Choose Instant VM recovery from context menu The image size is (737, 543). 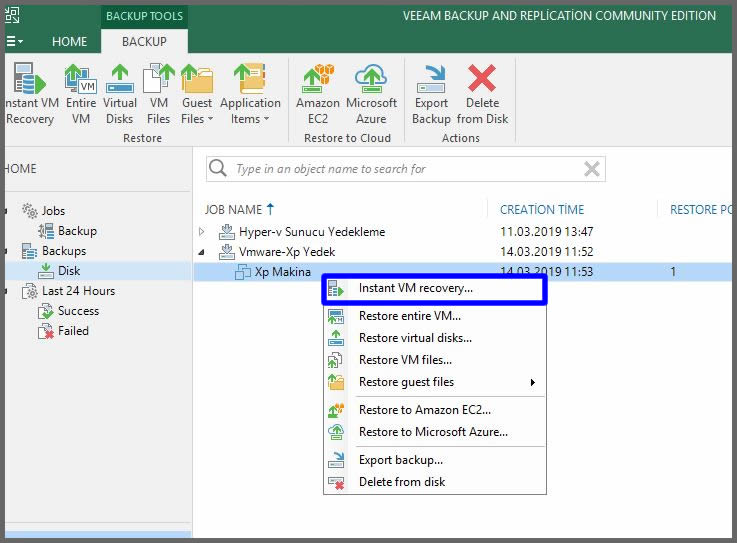434,288
